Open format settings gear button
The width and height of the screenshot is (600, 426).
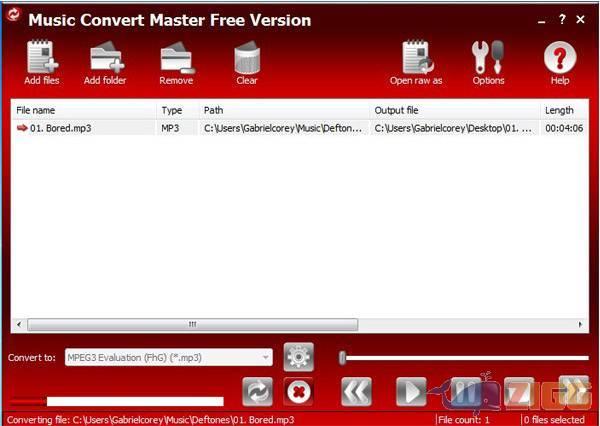click(298, 357)
